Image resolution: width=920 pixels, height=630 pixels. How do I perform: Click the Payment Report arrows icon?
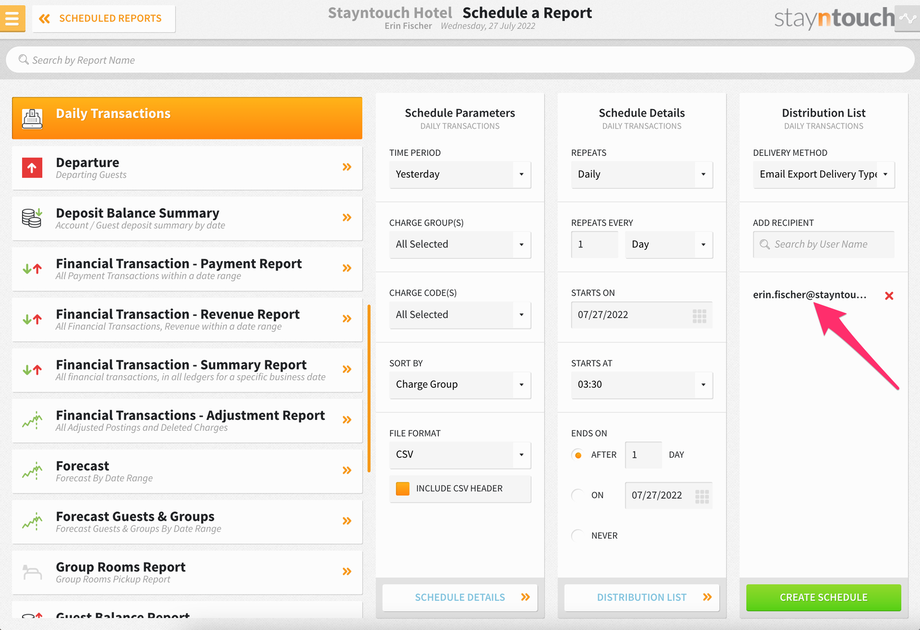click(x=32, y=269)
